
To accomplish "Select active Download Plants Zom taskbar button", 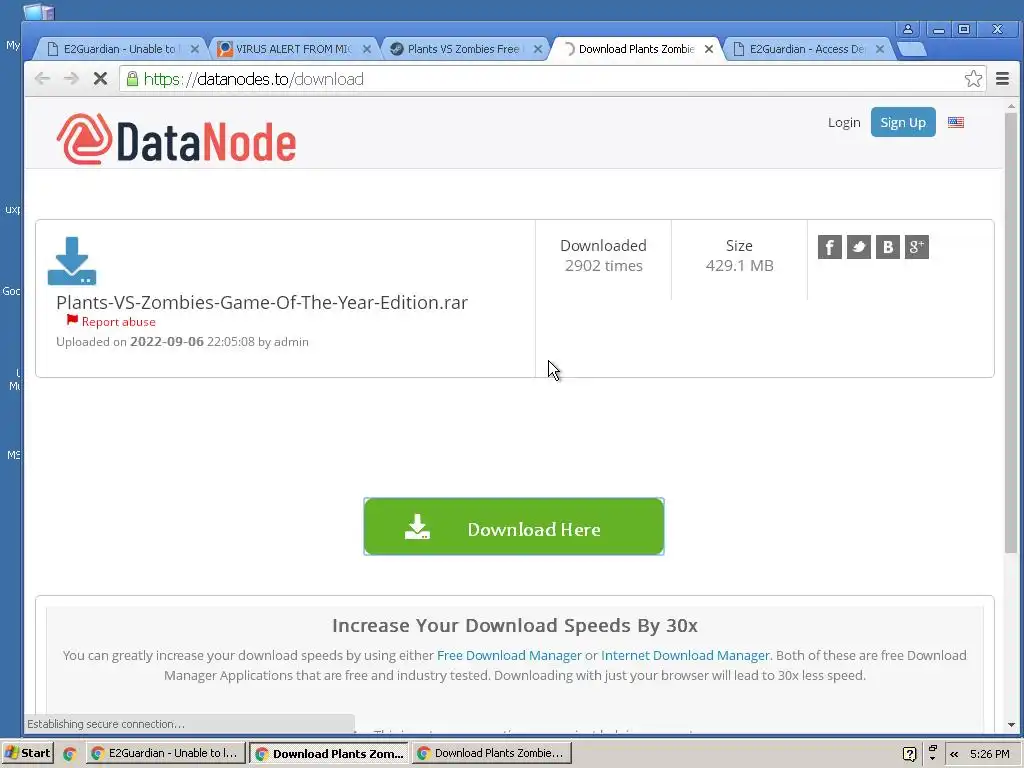I will [x=330, y=753].
